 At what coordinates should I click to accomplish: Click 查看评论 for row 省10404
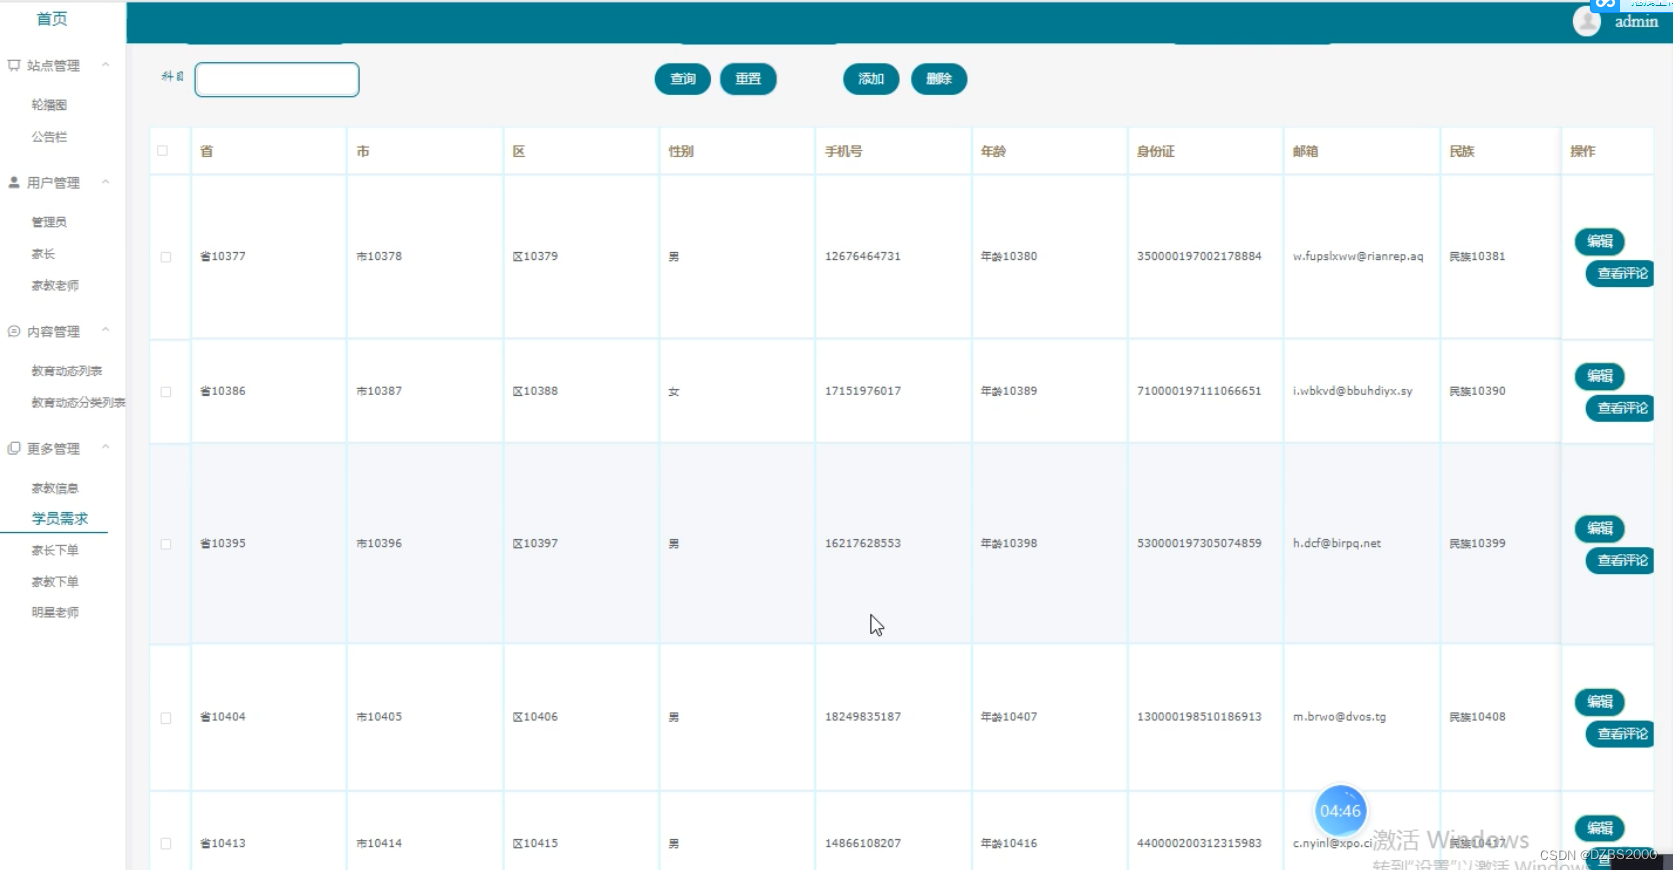coord(1621,735)
